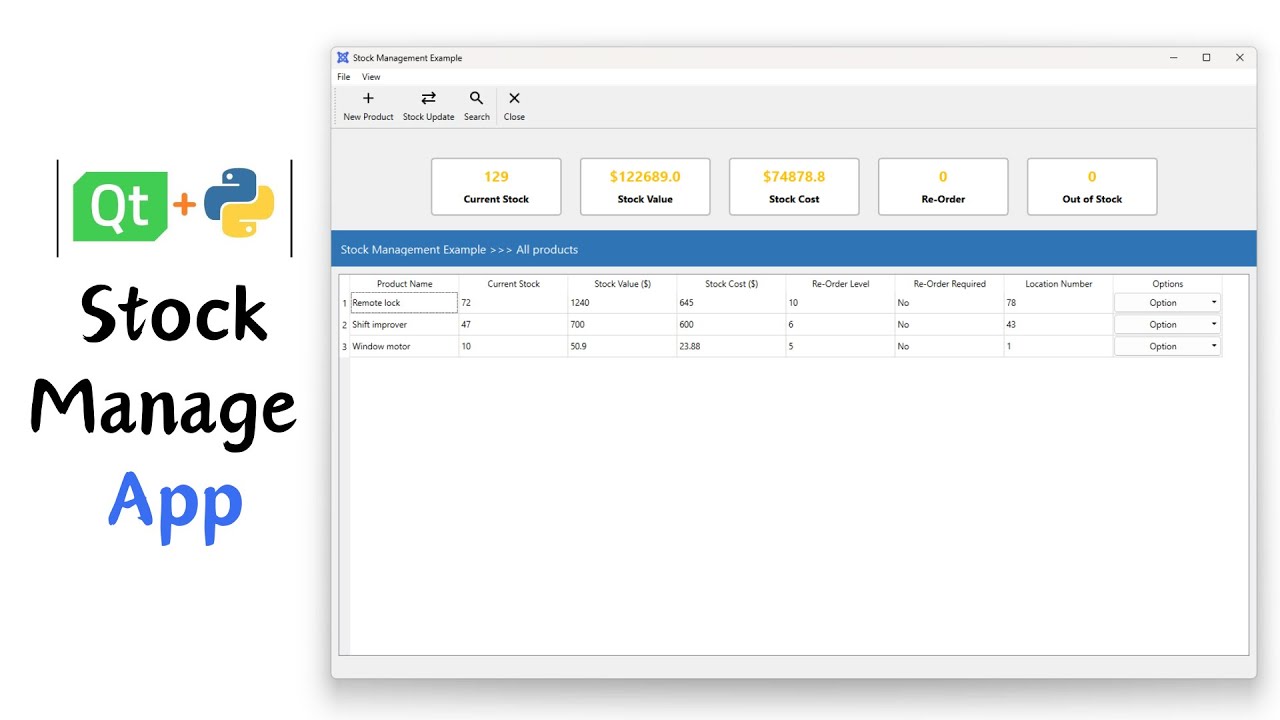Click current stock cell '72'
The height and width of the screenshot is (720, 1280).
point(514,303)
